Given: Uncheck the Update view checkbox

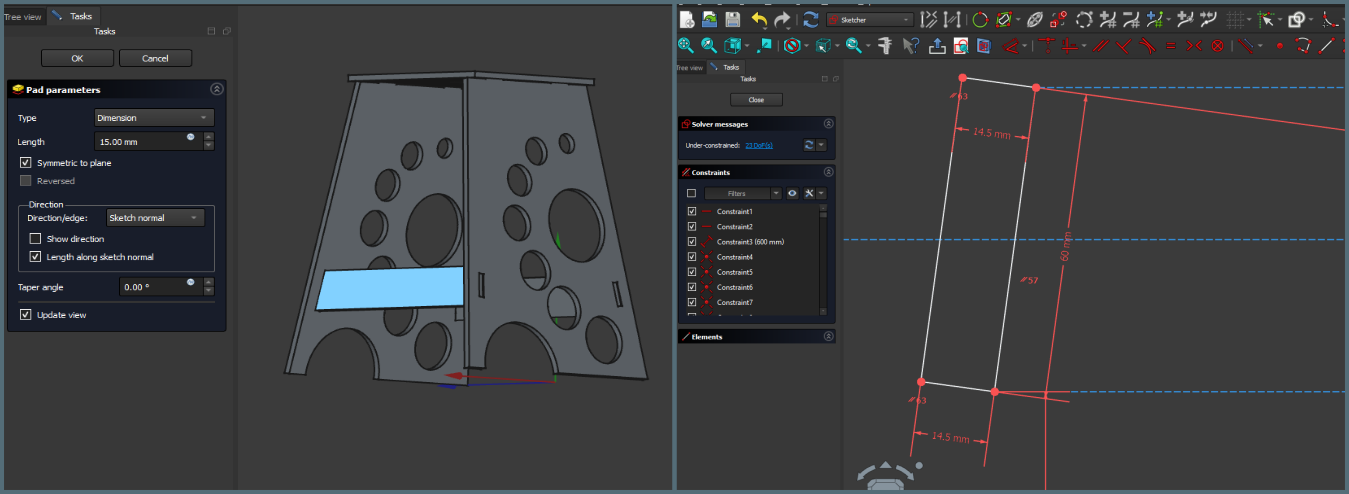Looking at the screenshot, I should click(x=25, y=314).
